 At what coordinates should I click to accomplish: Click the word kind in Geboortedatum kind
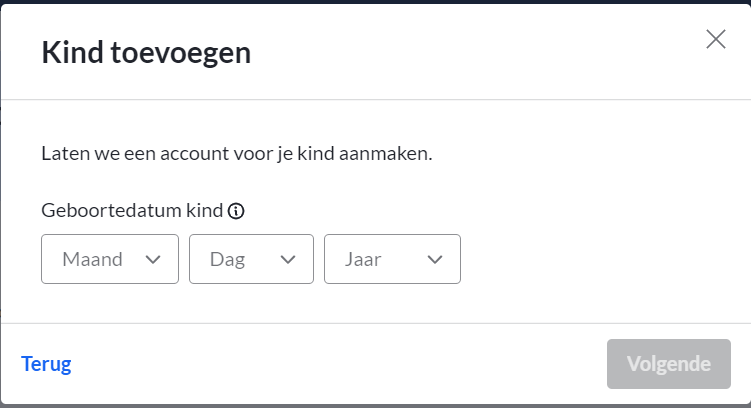(x=205, y=210)
